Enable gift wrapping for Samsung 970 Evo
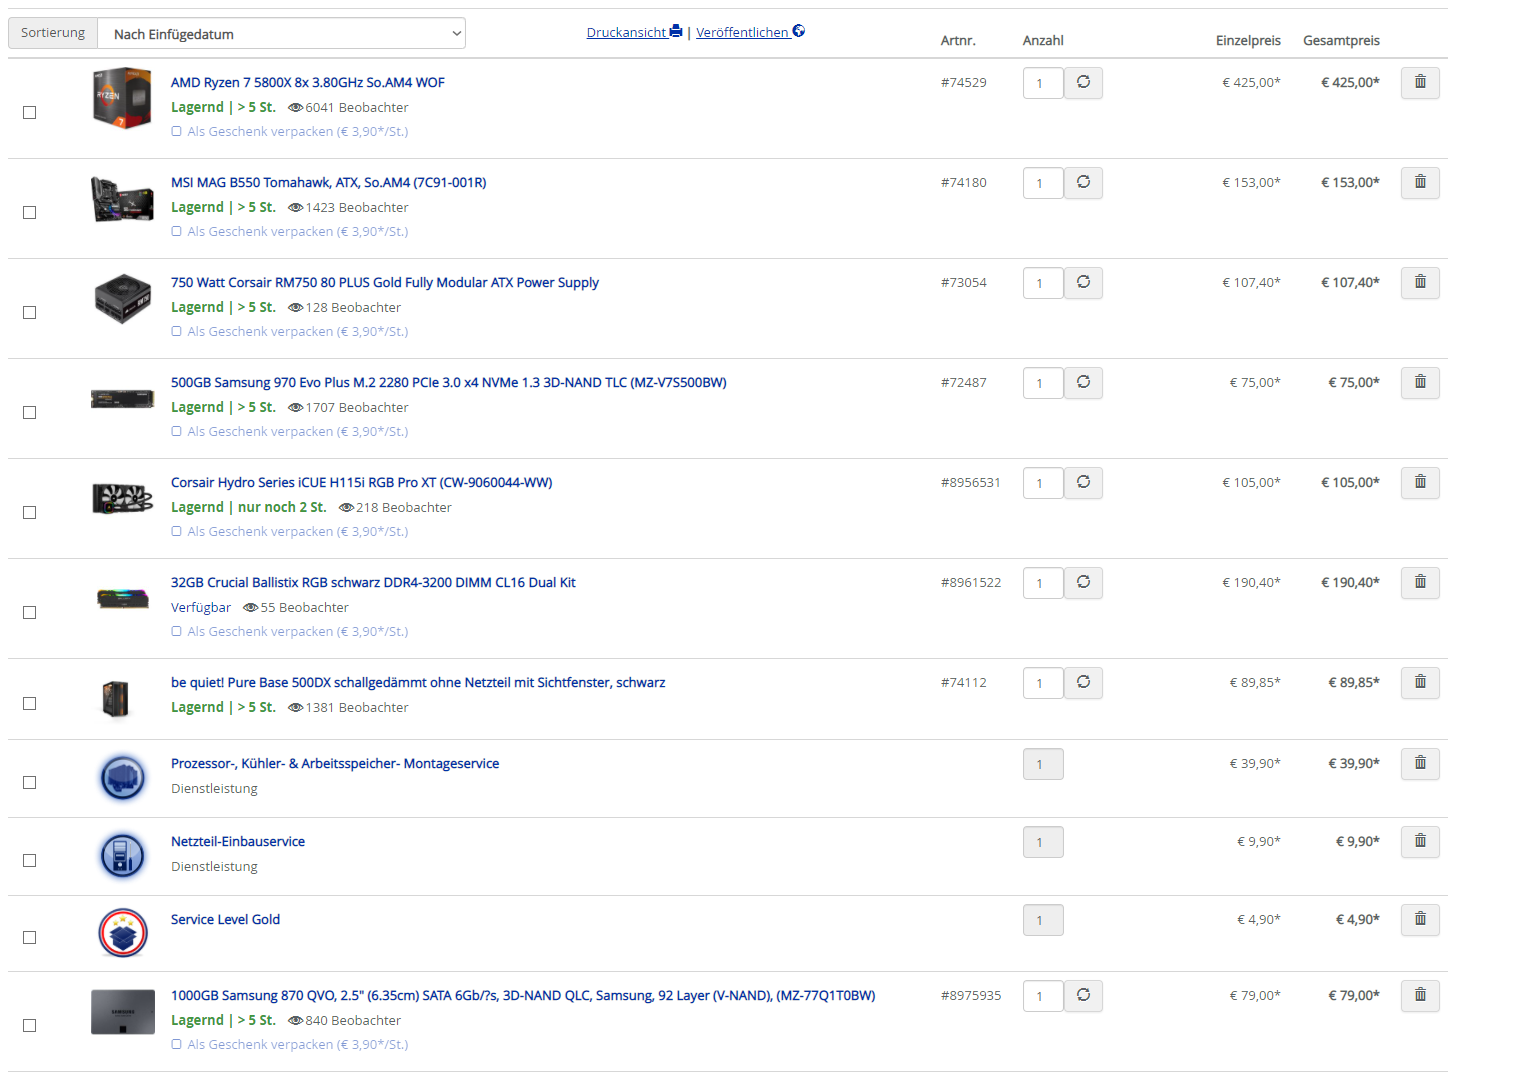Image resolution: width=1536 pixels, height=1075 pixels. 177,432
